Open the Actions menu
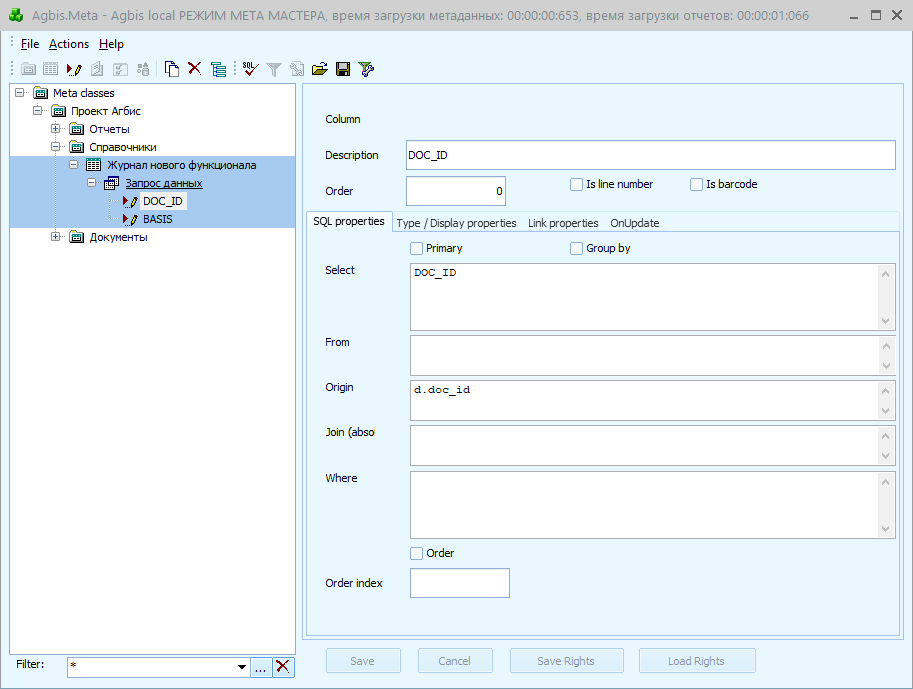 tap(69, 44)
